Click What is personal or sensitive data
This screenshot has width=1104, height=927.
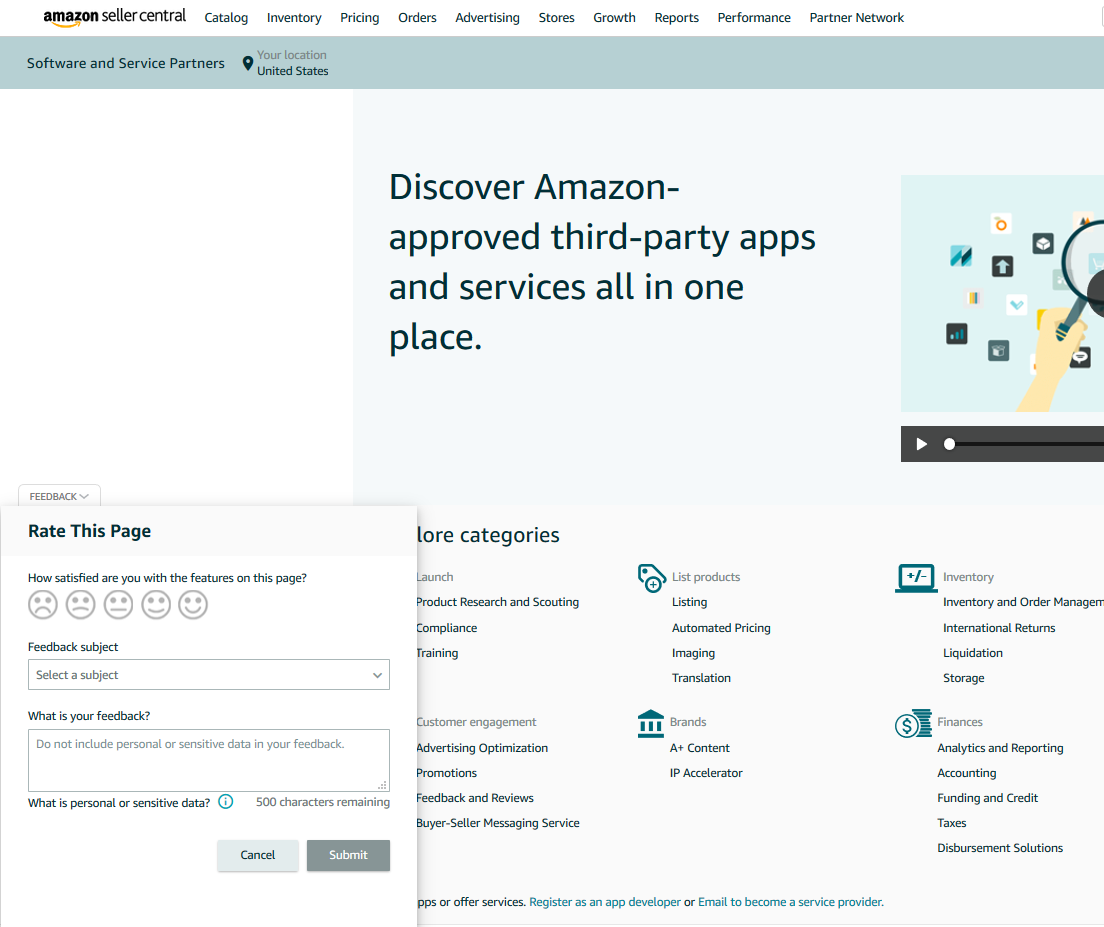(119, 803)
